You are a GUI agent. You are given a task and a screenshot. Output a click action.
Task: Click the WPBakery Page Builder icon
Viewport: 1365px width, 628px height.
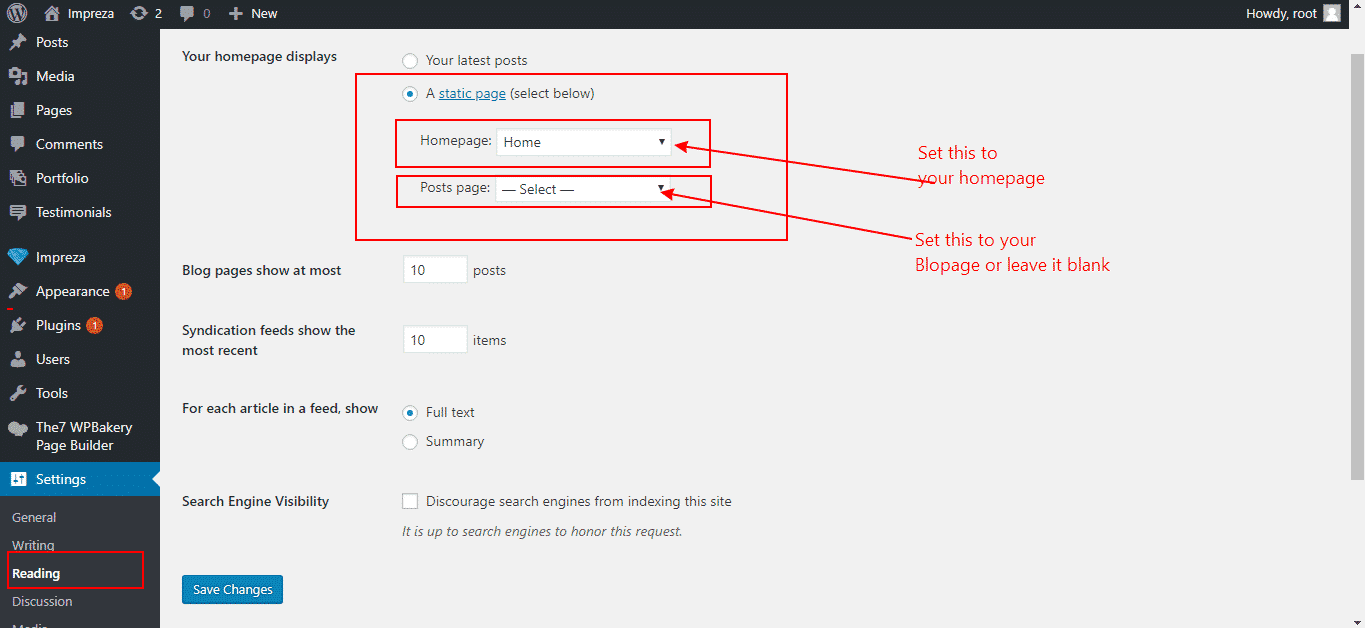[18, 427]
